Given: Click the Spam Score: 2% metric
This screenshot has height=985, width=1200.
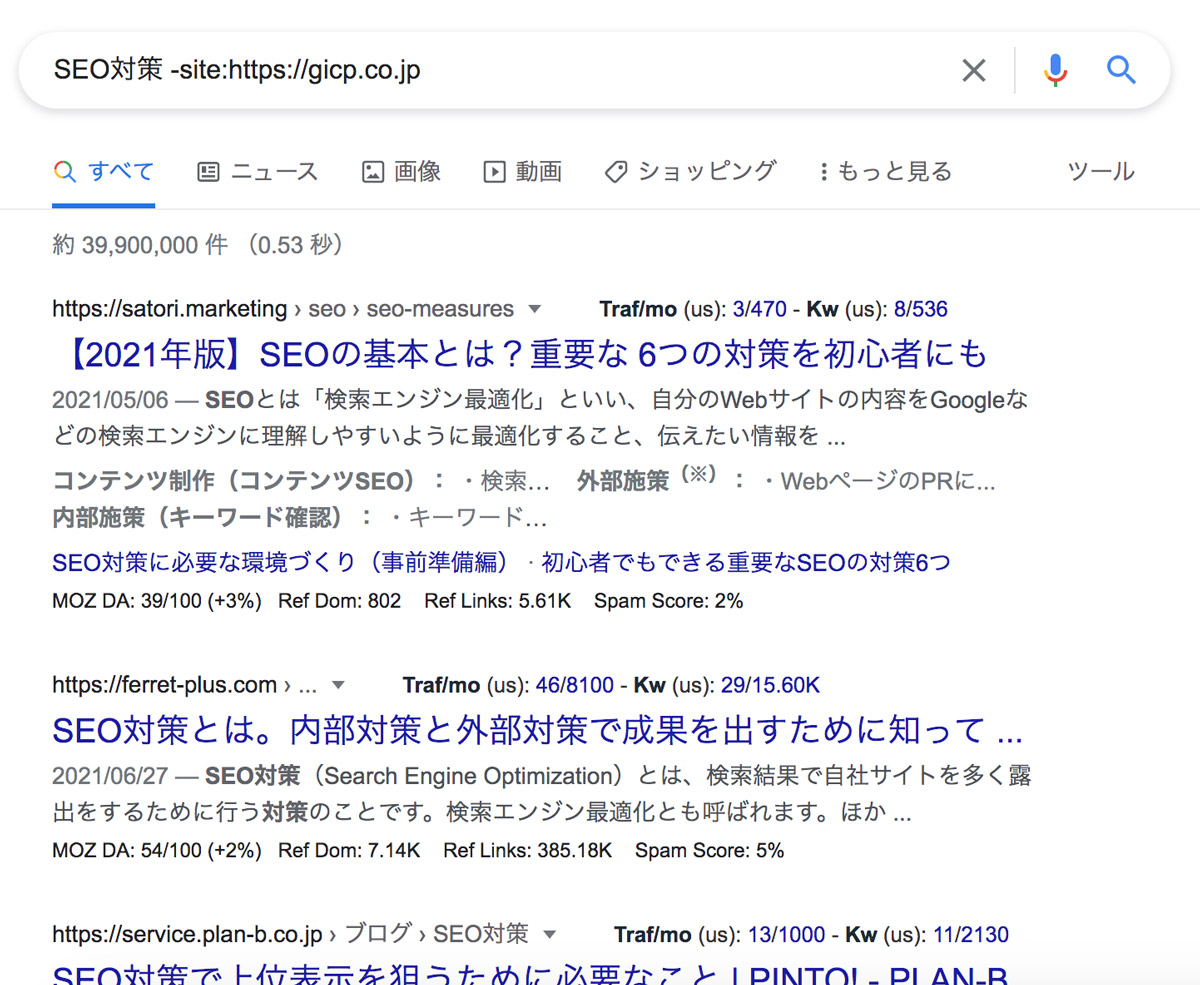Looking at the screenshot, I should point(669,601).
